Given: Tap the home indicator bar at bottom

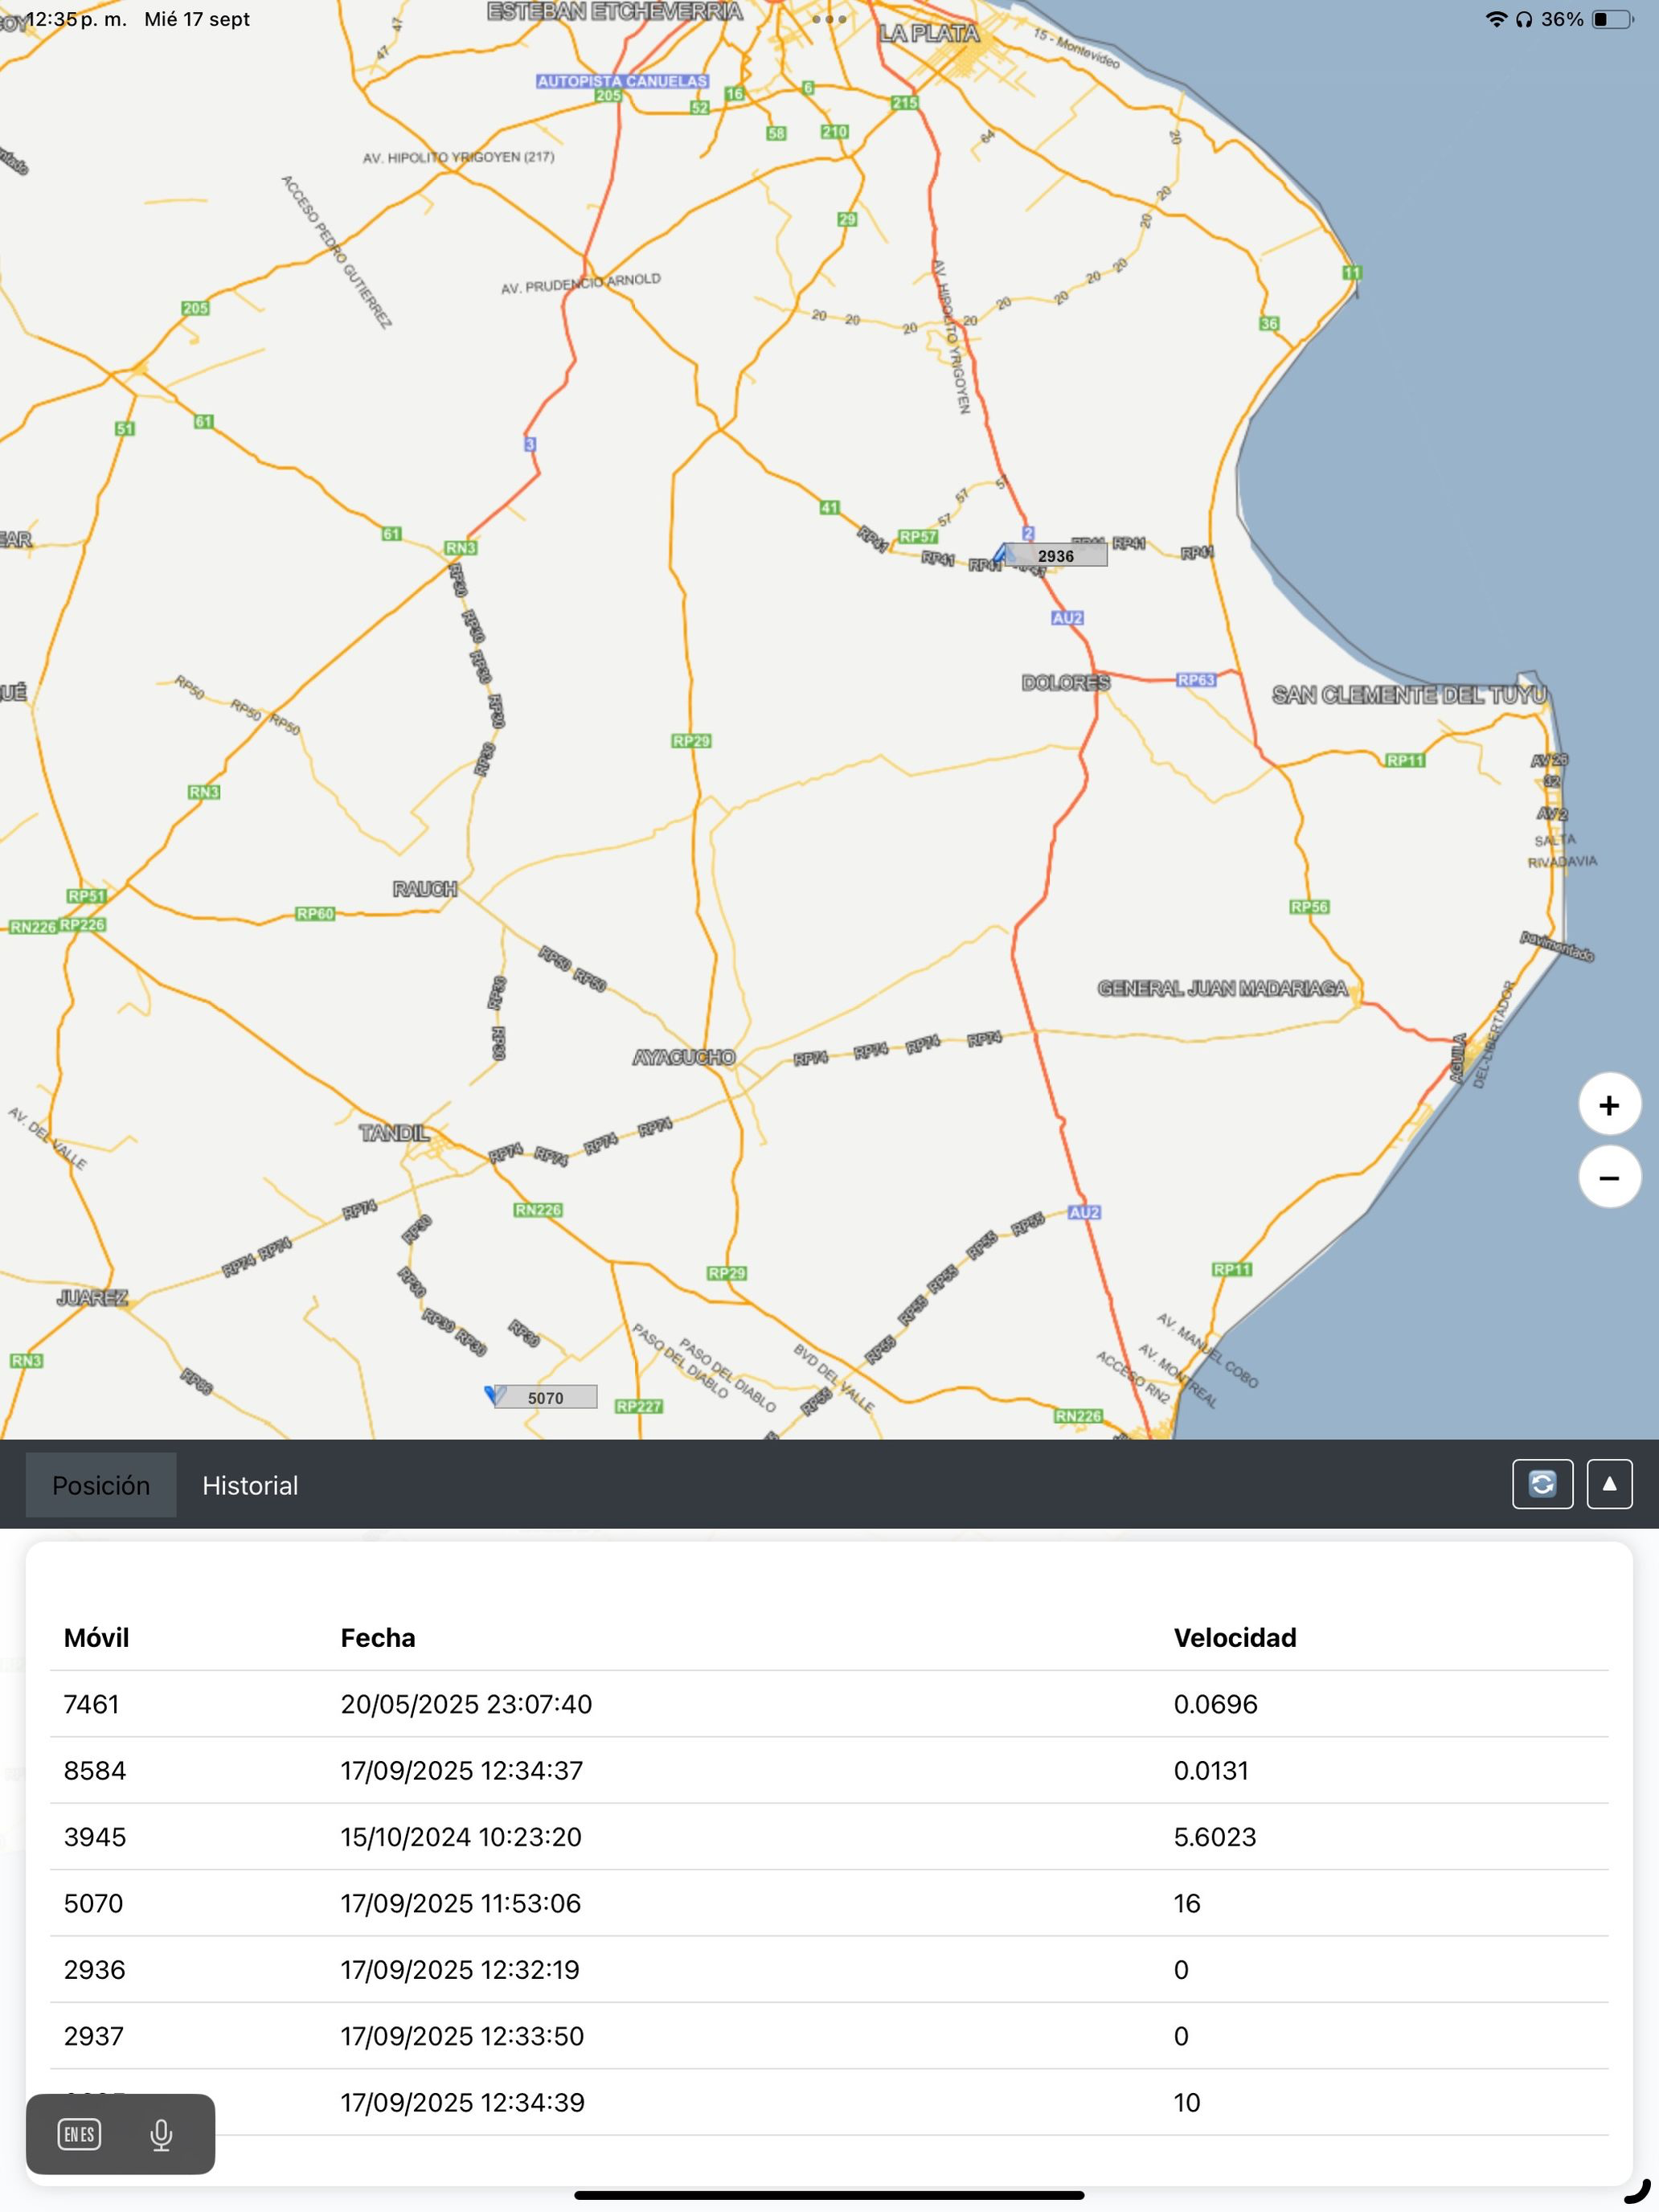Looking at the screenshot, I should 829,2196.
